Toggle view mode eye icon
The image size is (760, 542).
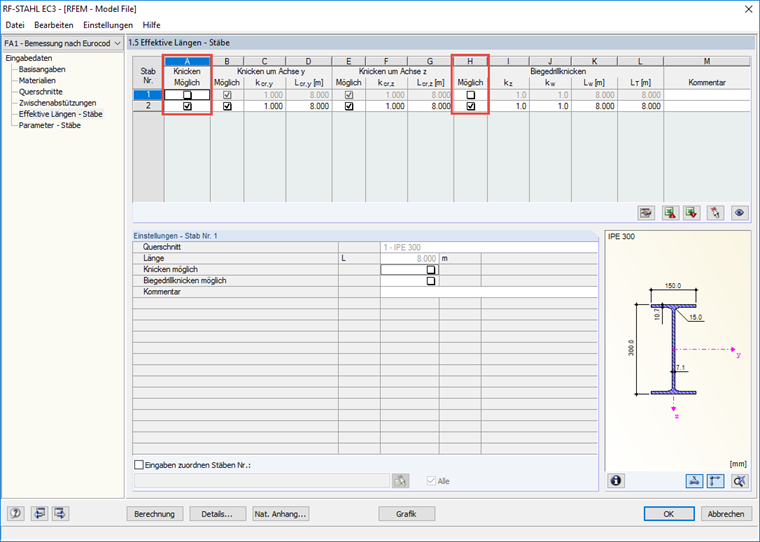(739, 213)
